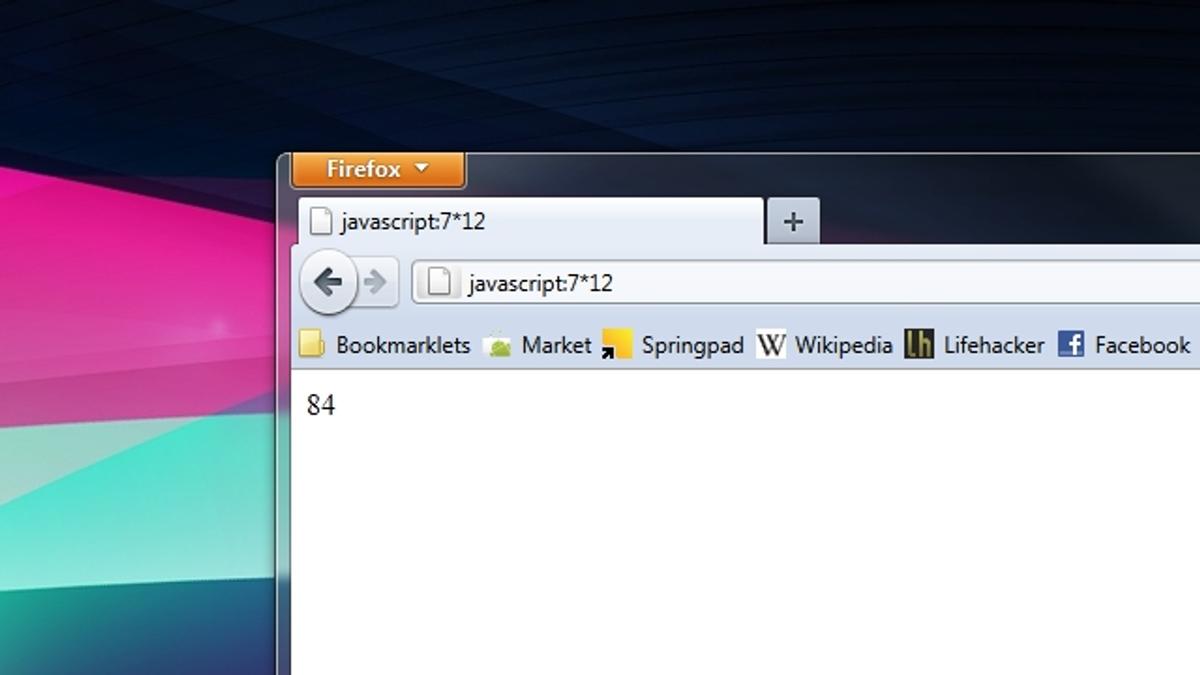This screenshot has height=675, width=1200.
Task: Click the Bookmarklets folder icon
Action: click(x=312, y=345)
